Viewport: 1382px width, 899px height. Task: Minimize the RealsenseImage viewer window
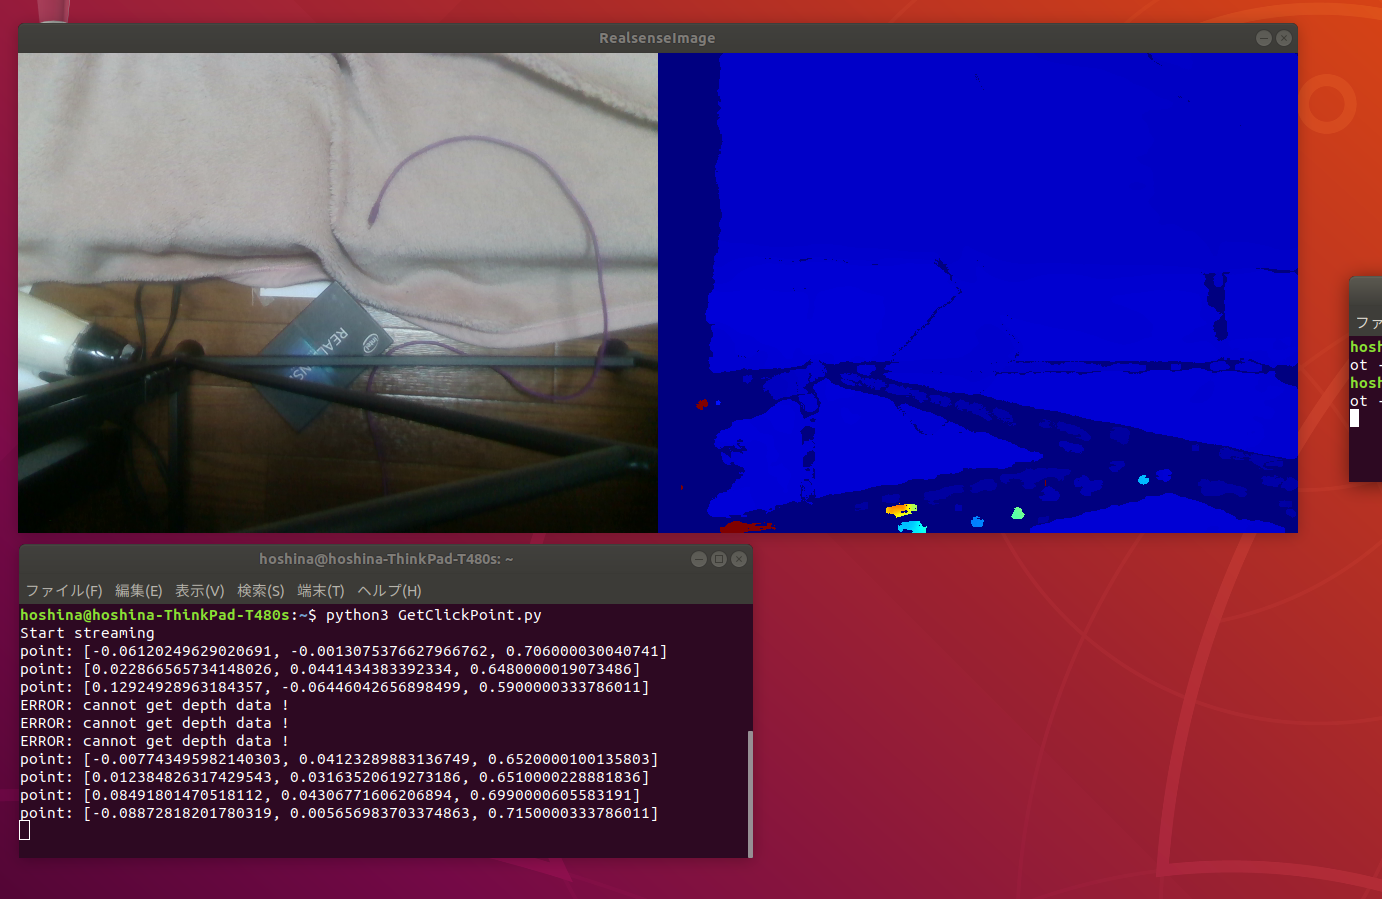click(x=1263, y=37)
